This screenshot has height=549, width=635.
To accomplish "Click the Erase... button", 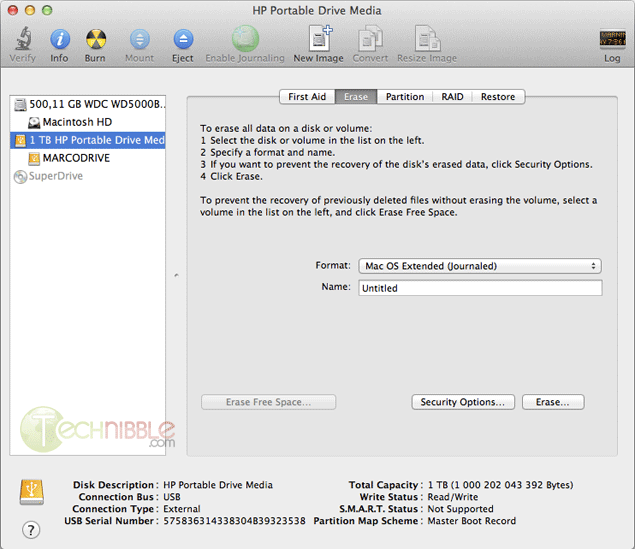I will point(553,402).
